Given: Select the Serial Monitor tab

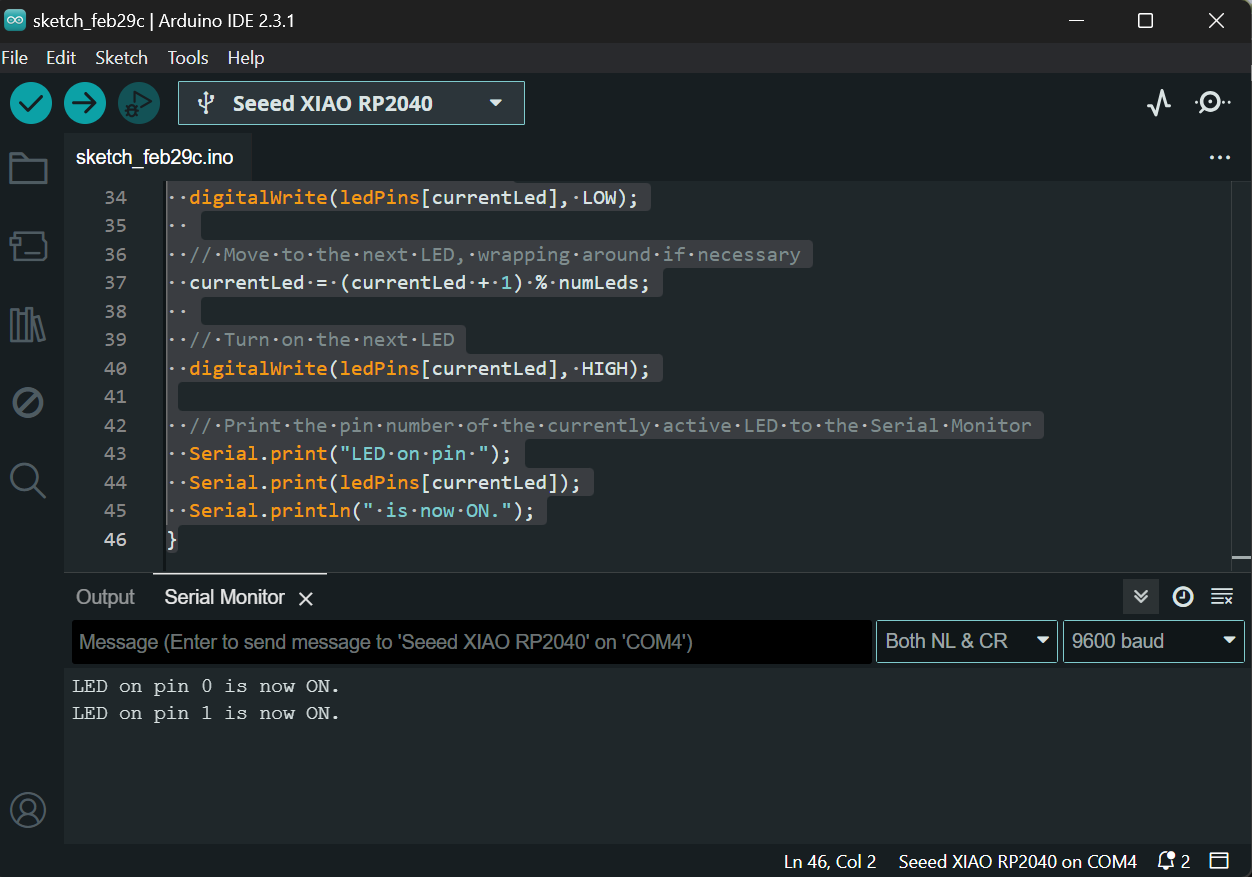Looking at the screenshot, I should pyautogui.click(x=225, y=597).
